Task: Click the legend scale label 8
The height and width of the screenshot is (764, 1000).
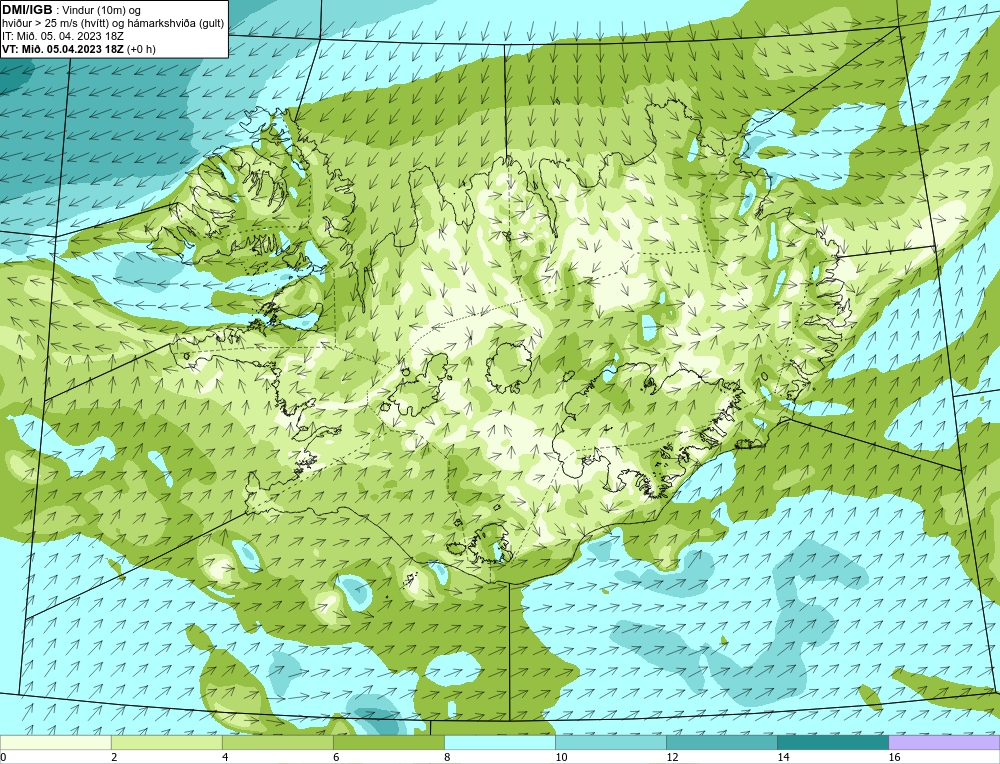Action: [x=447, y=757]
